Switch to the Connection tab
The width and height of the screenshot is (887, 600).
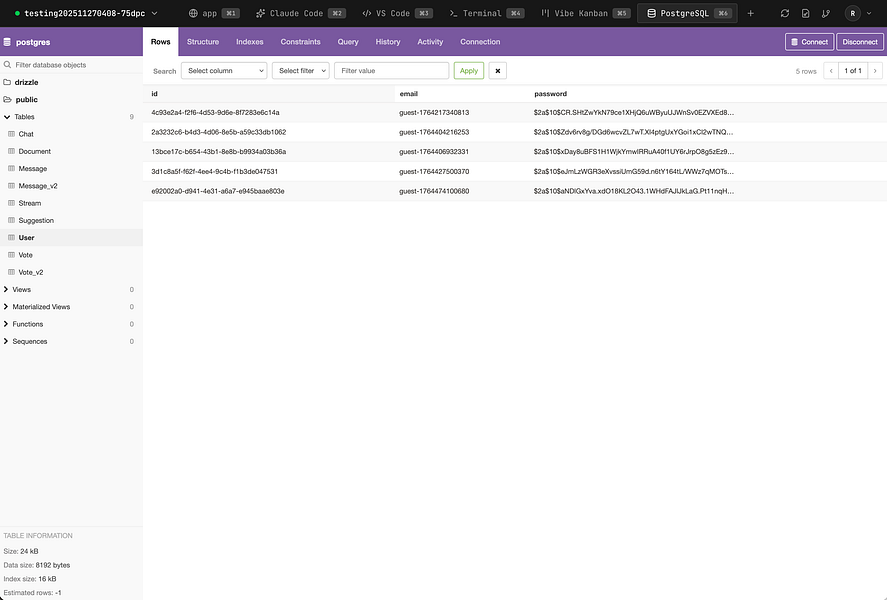[480, 42]
